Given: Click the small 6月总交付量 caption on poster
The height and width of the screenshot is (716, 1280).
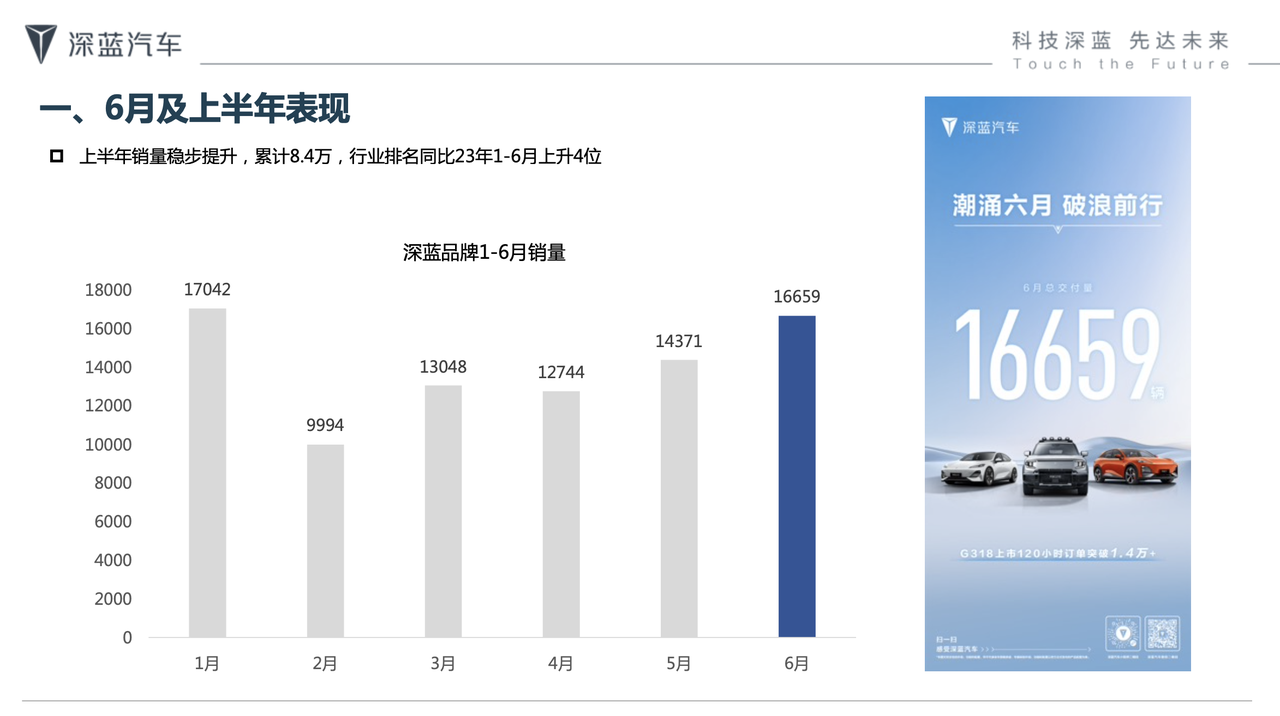Looking at the screenshot, I should tap(1058, 287).
